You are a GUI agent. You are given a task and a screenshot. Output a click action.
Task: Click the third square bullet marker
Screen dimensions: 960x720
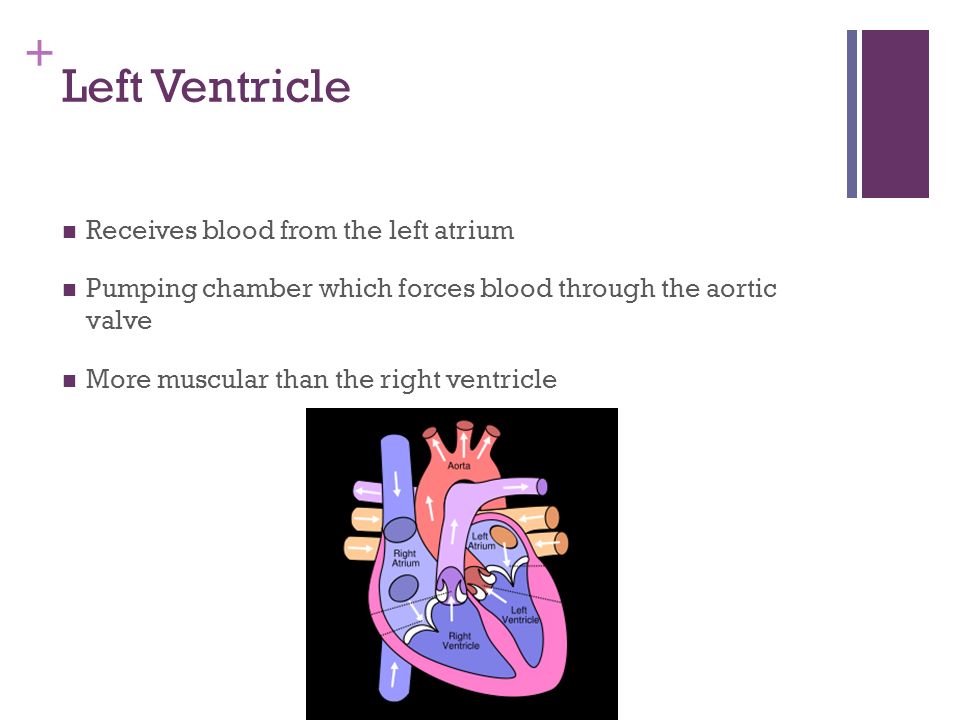[x=69, y=381]
